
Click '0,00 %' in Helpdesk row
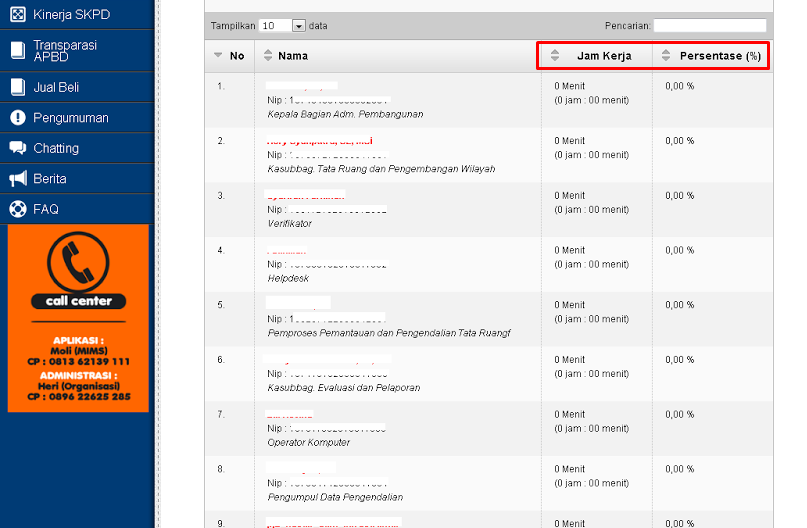[679, 250]
